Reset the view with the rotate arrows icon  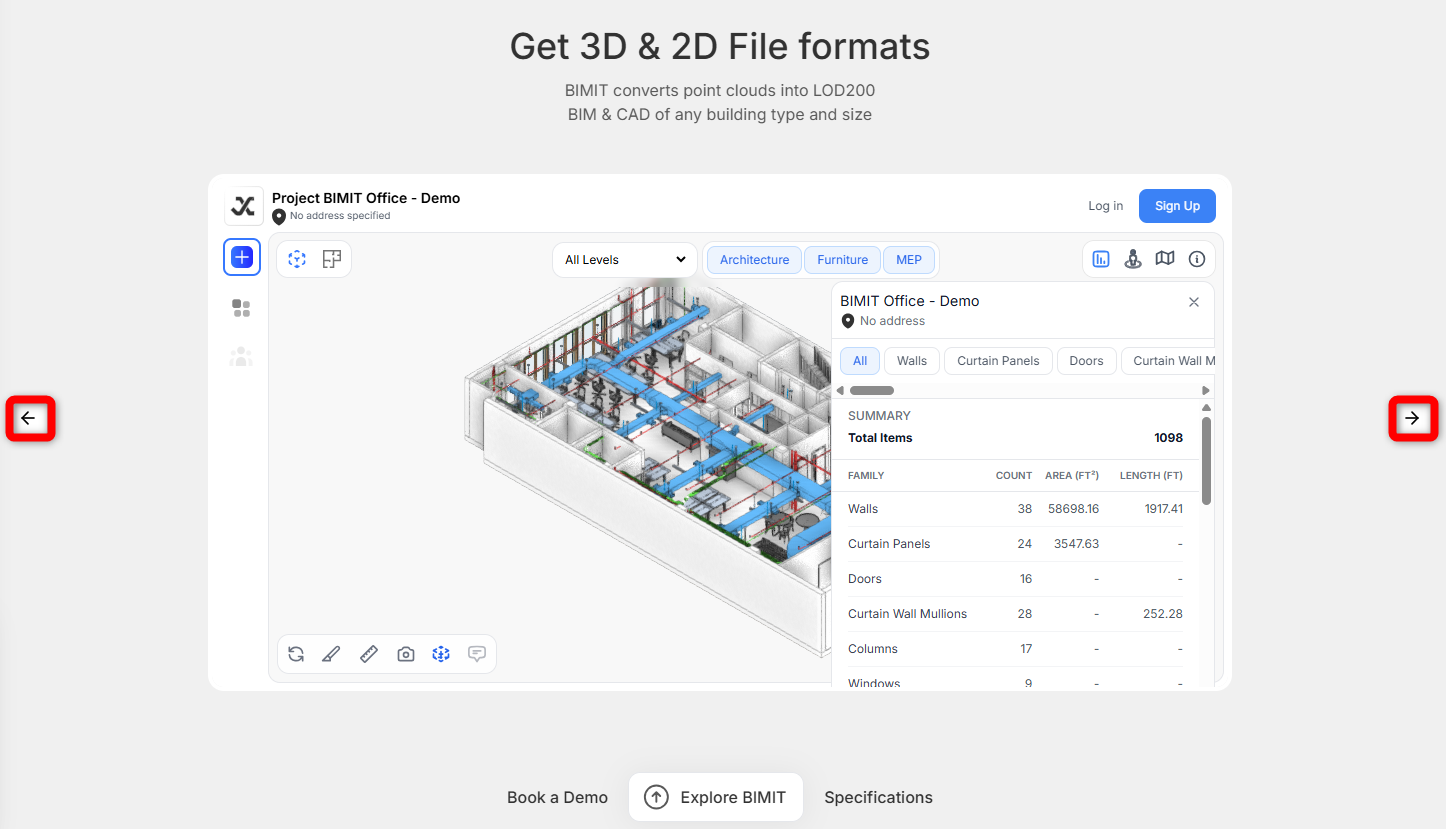click(296, 654)
